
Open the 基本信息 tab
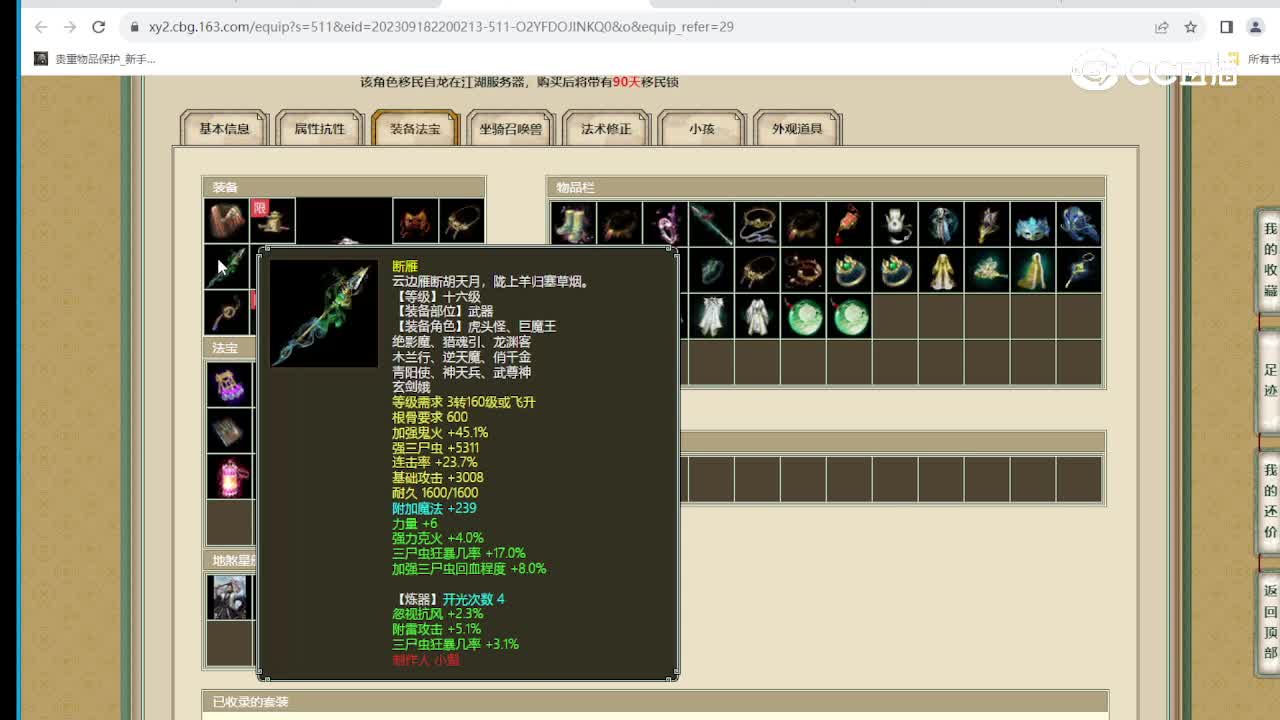pos(224,129)
